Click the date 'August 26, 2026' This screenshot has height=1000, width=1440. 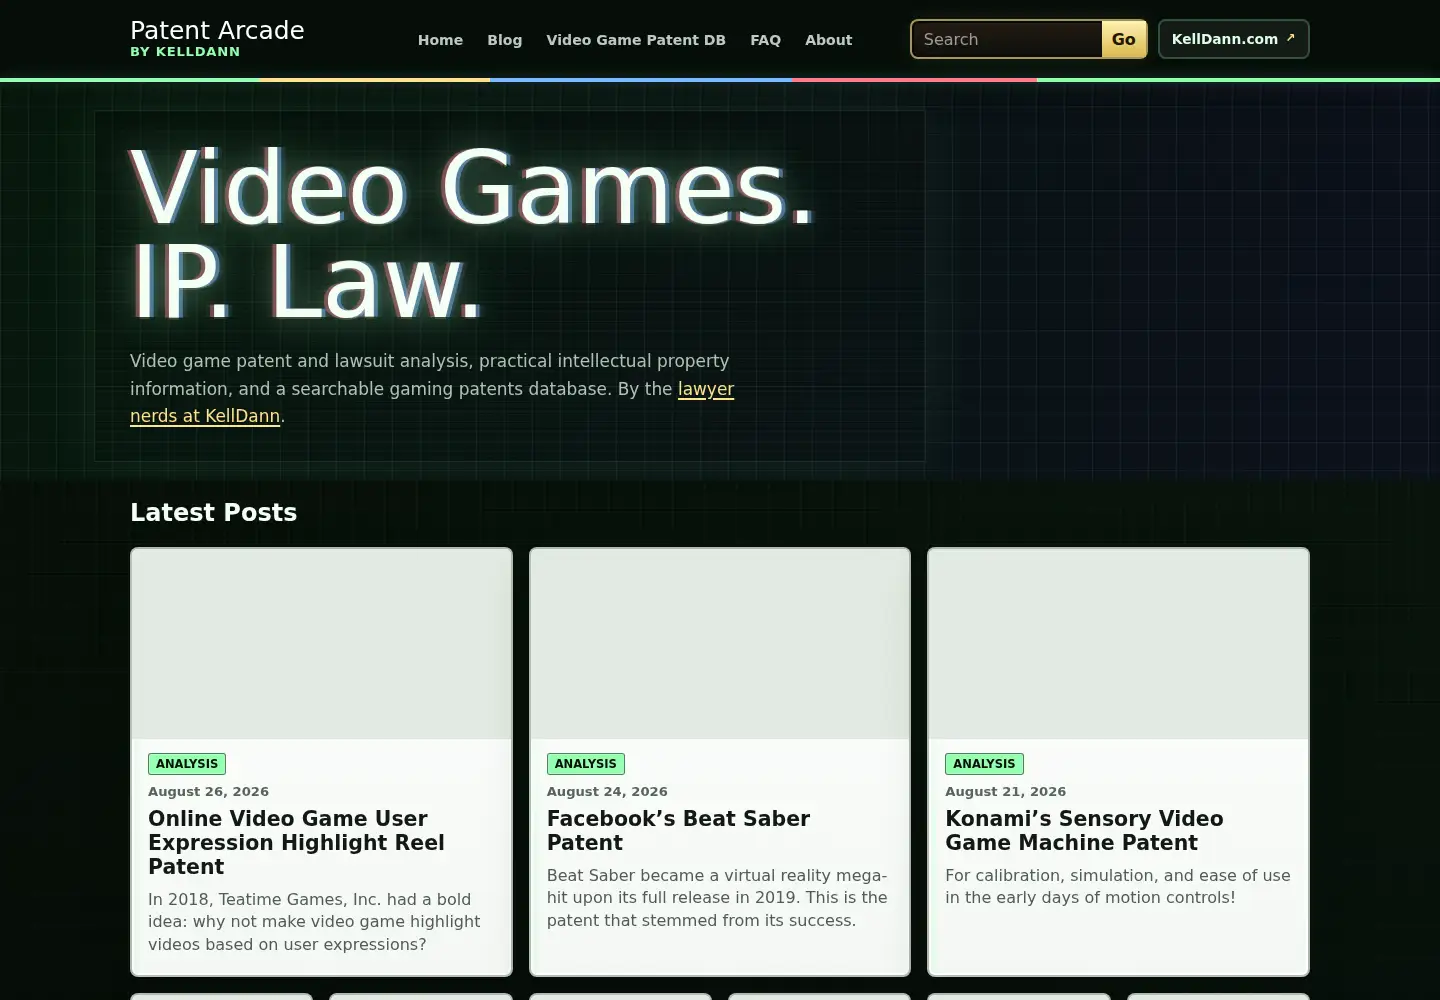click(208, 791)
